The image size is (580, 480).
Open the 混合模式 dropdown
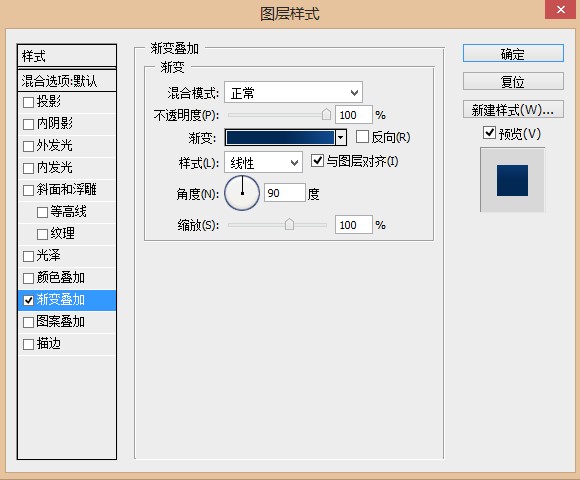(293, 92)
